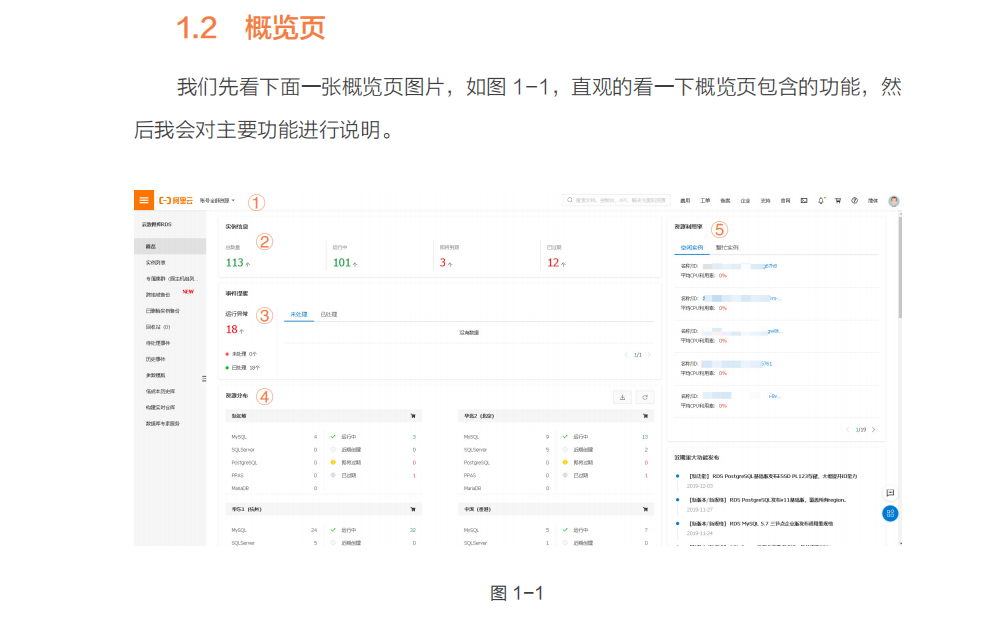Click the 阿里云 logo
Screen dimensions: 996x638
176,201
